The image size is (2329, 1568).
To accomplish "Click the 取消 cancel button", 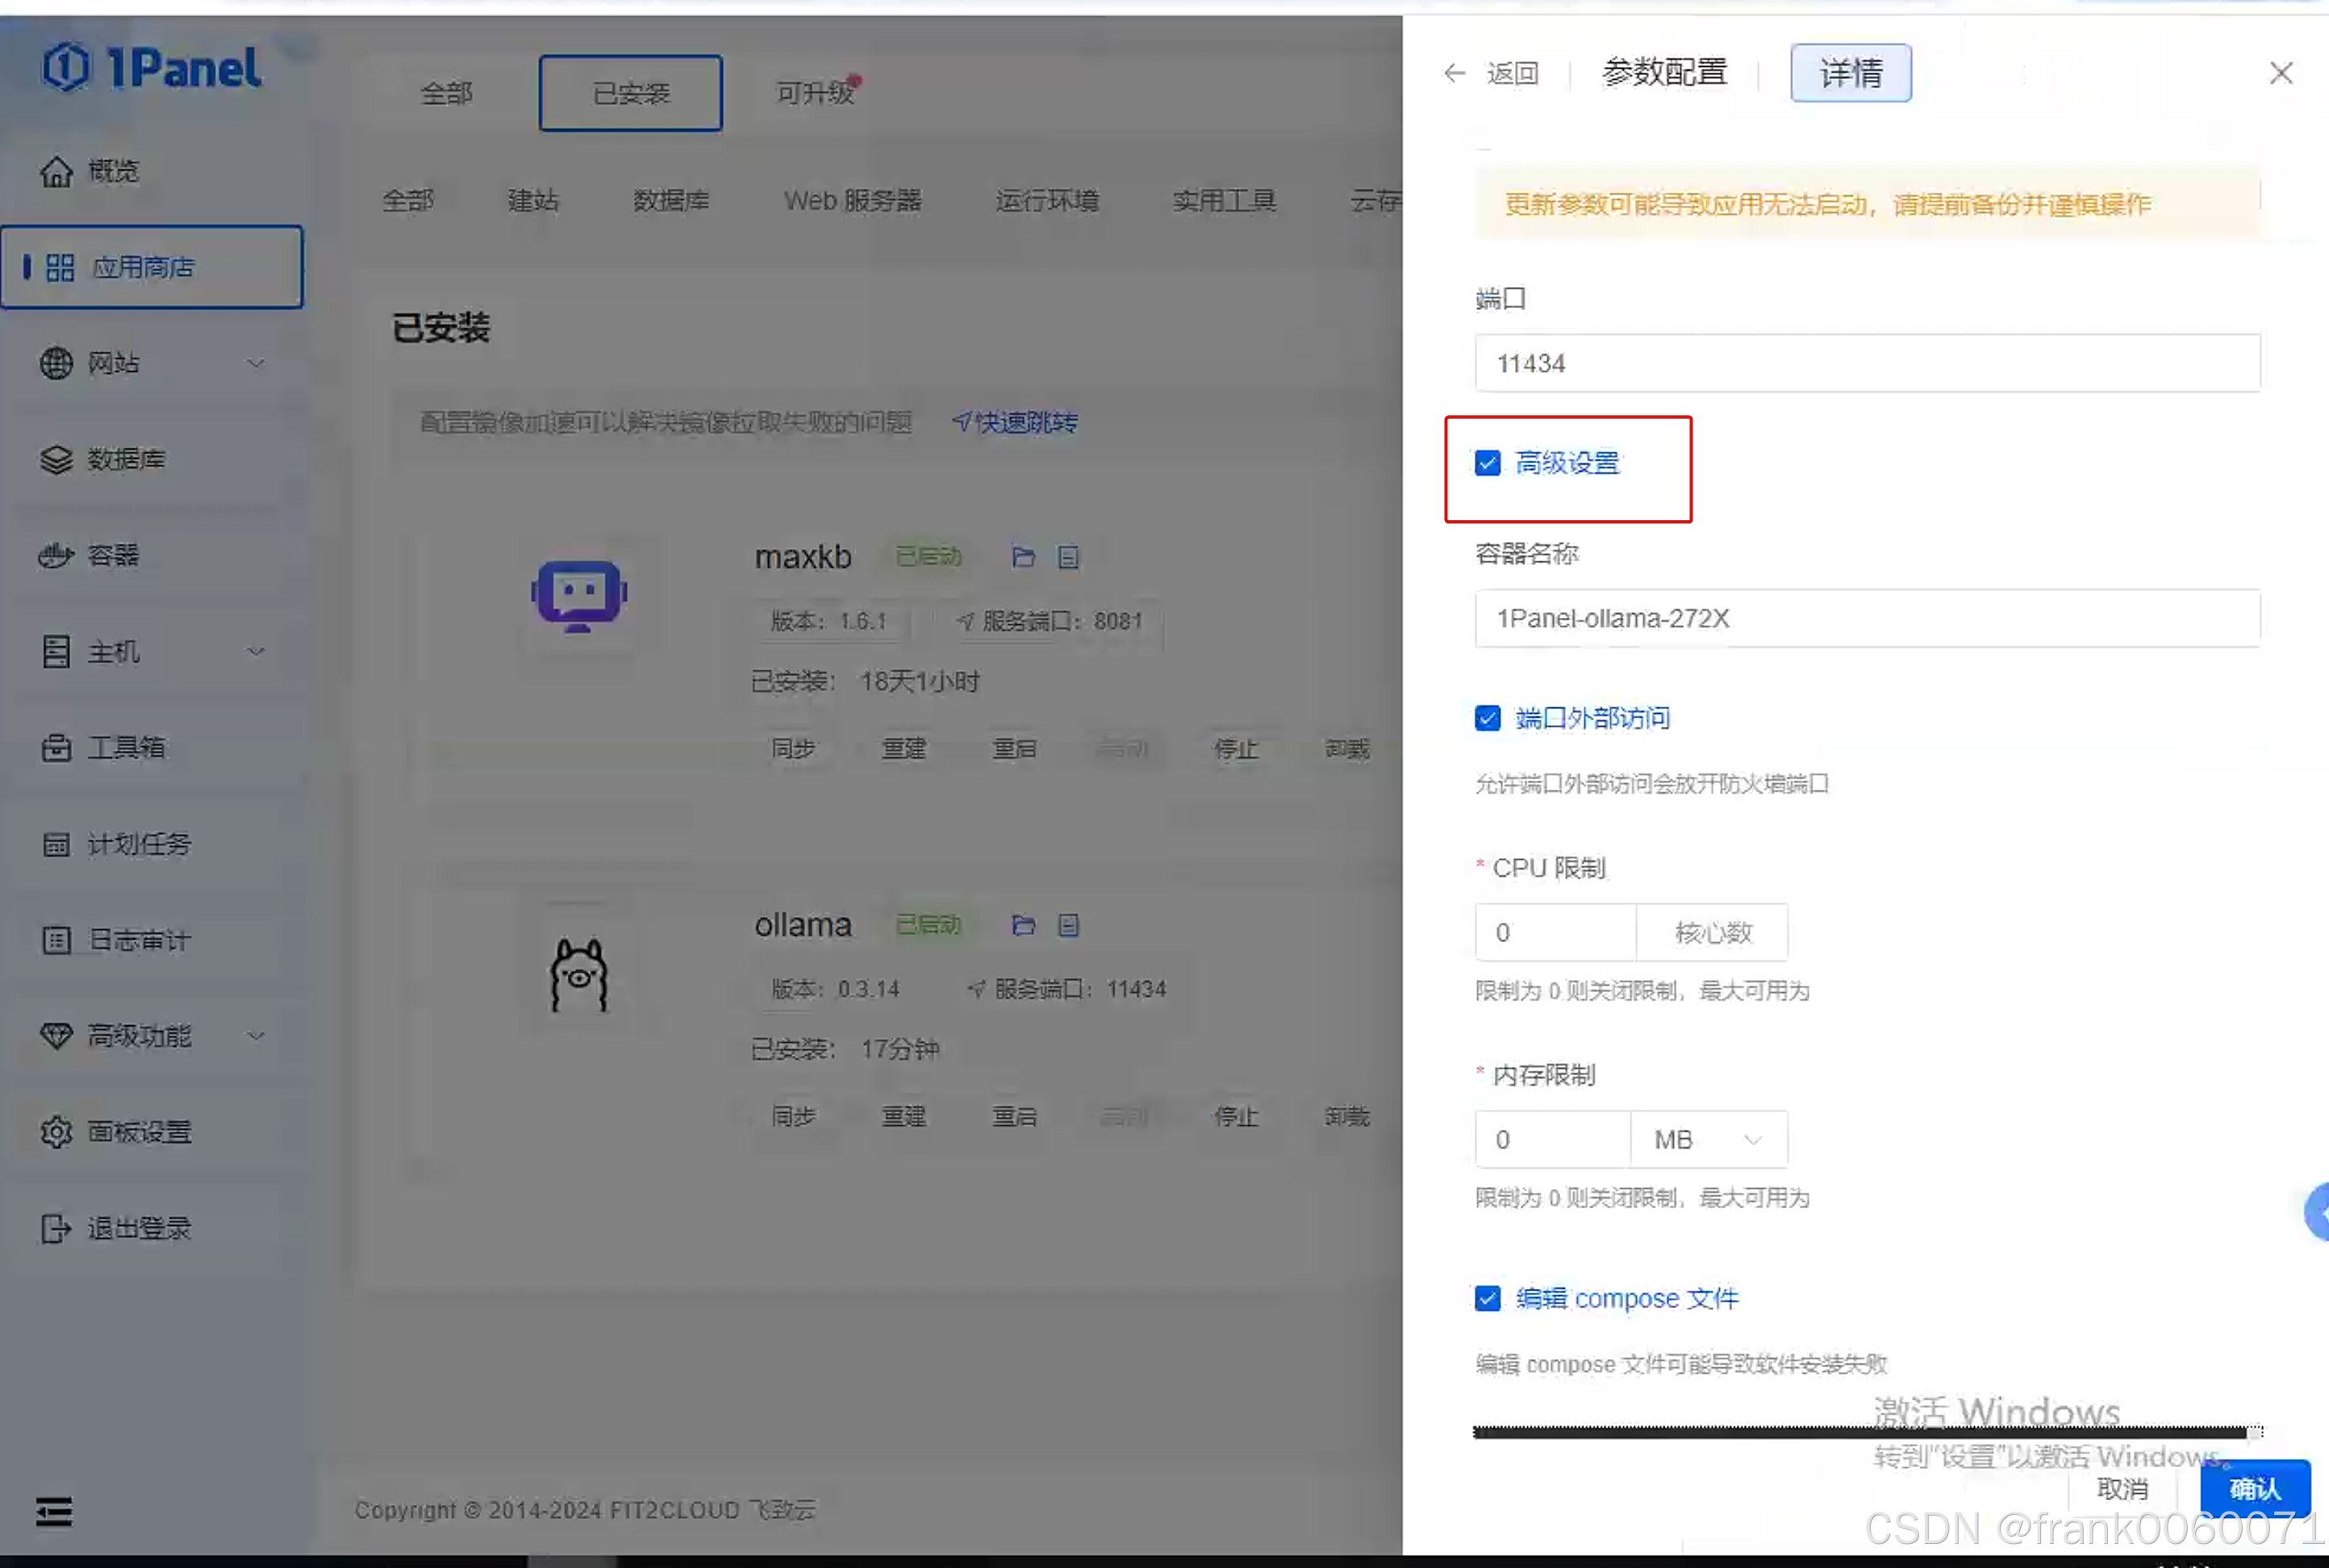I will point(2122,1489).
